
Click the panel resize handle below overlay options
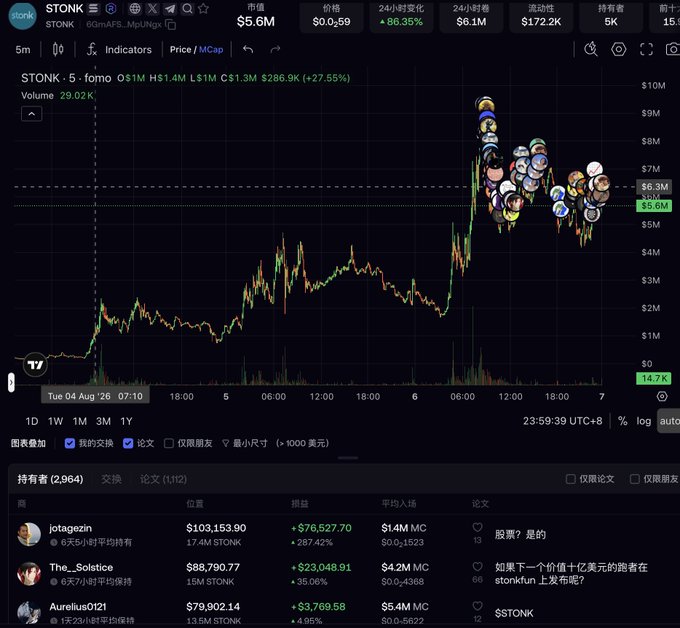tap(348, 458)
